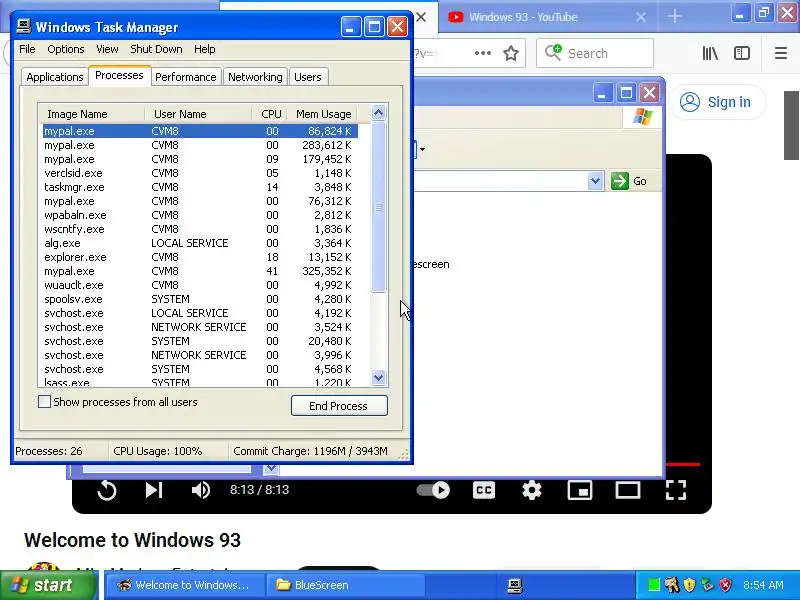Select mypal.exe using 283,612 K
800x600 pixels.
click(200, 145)
